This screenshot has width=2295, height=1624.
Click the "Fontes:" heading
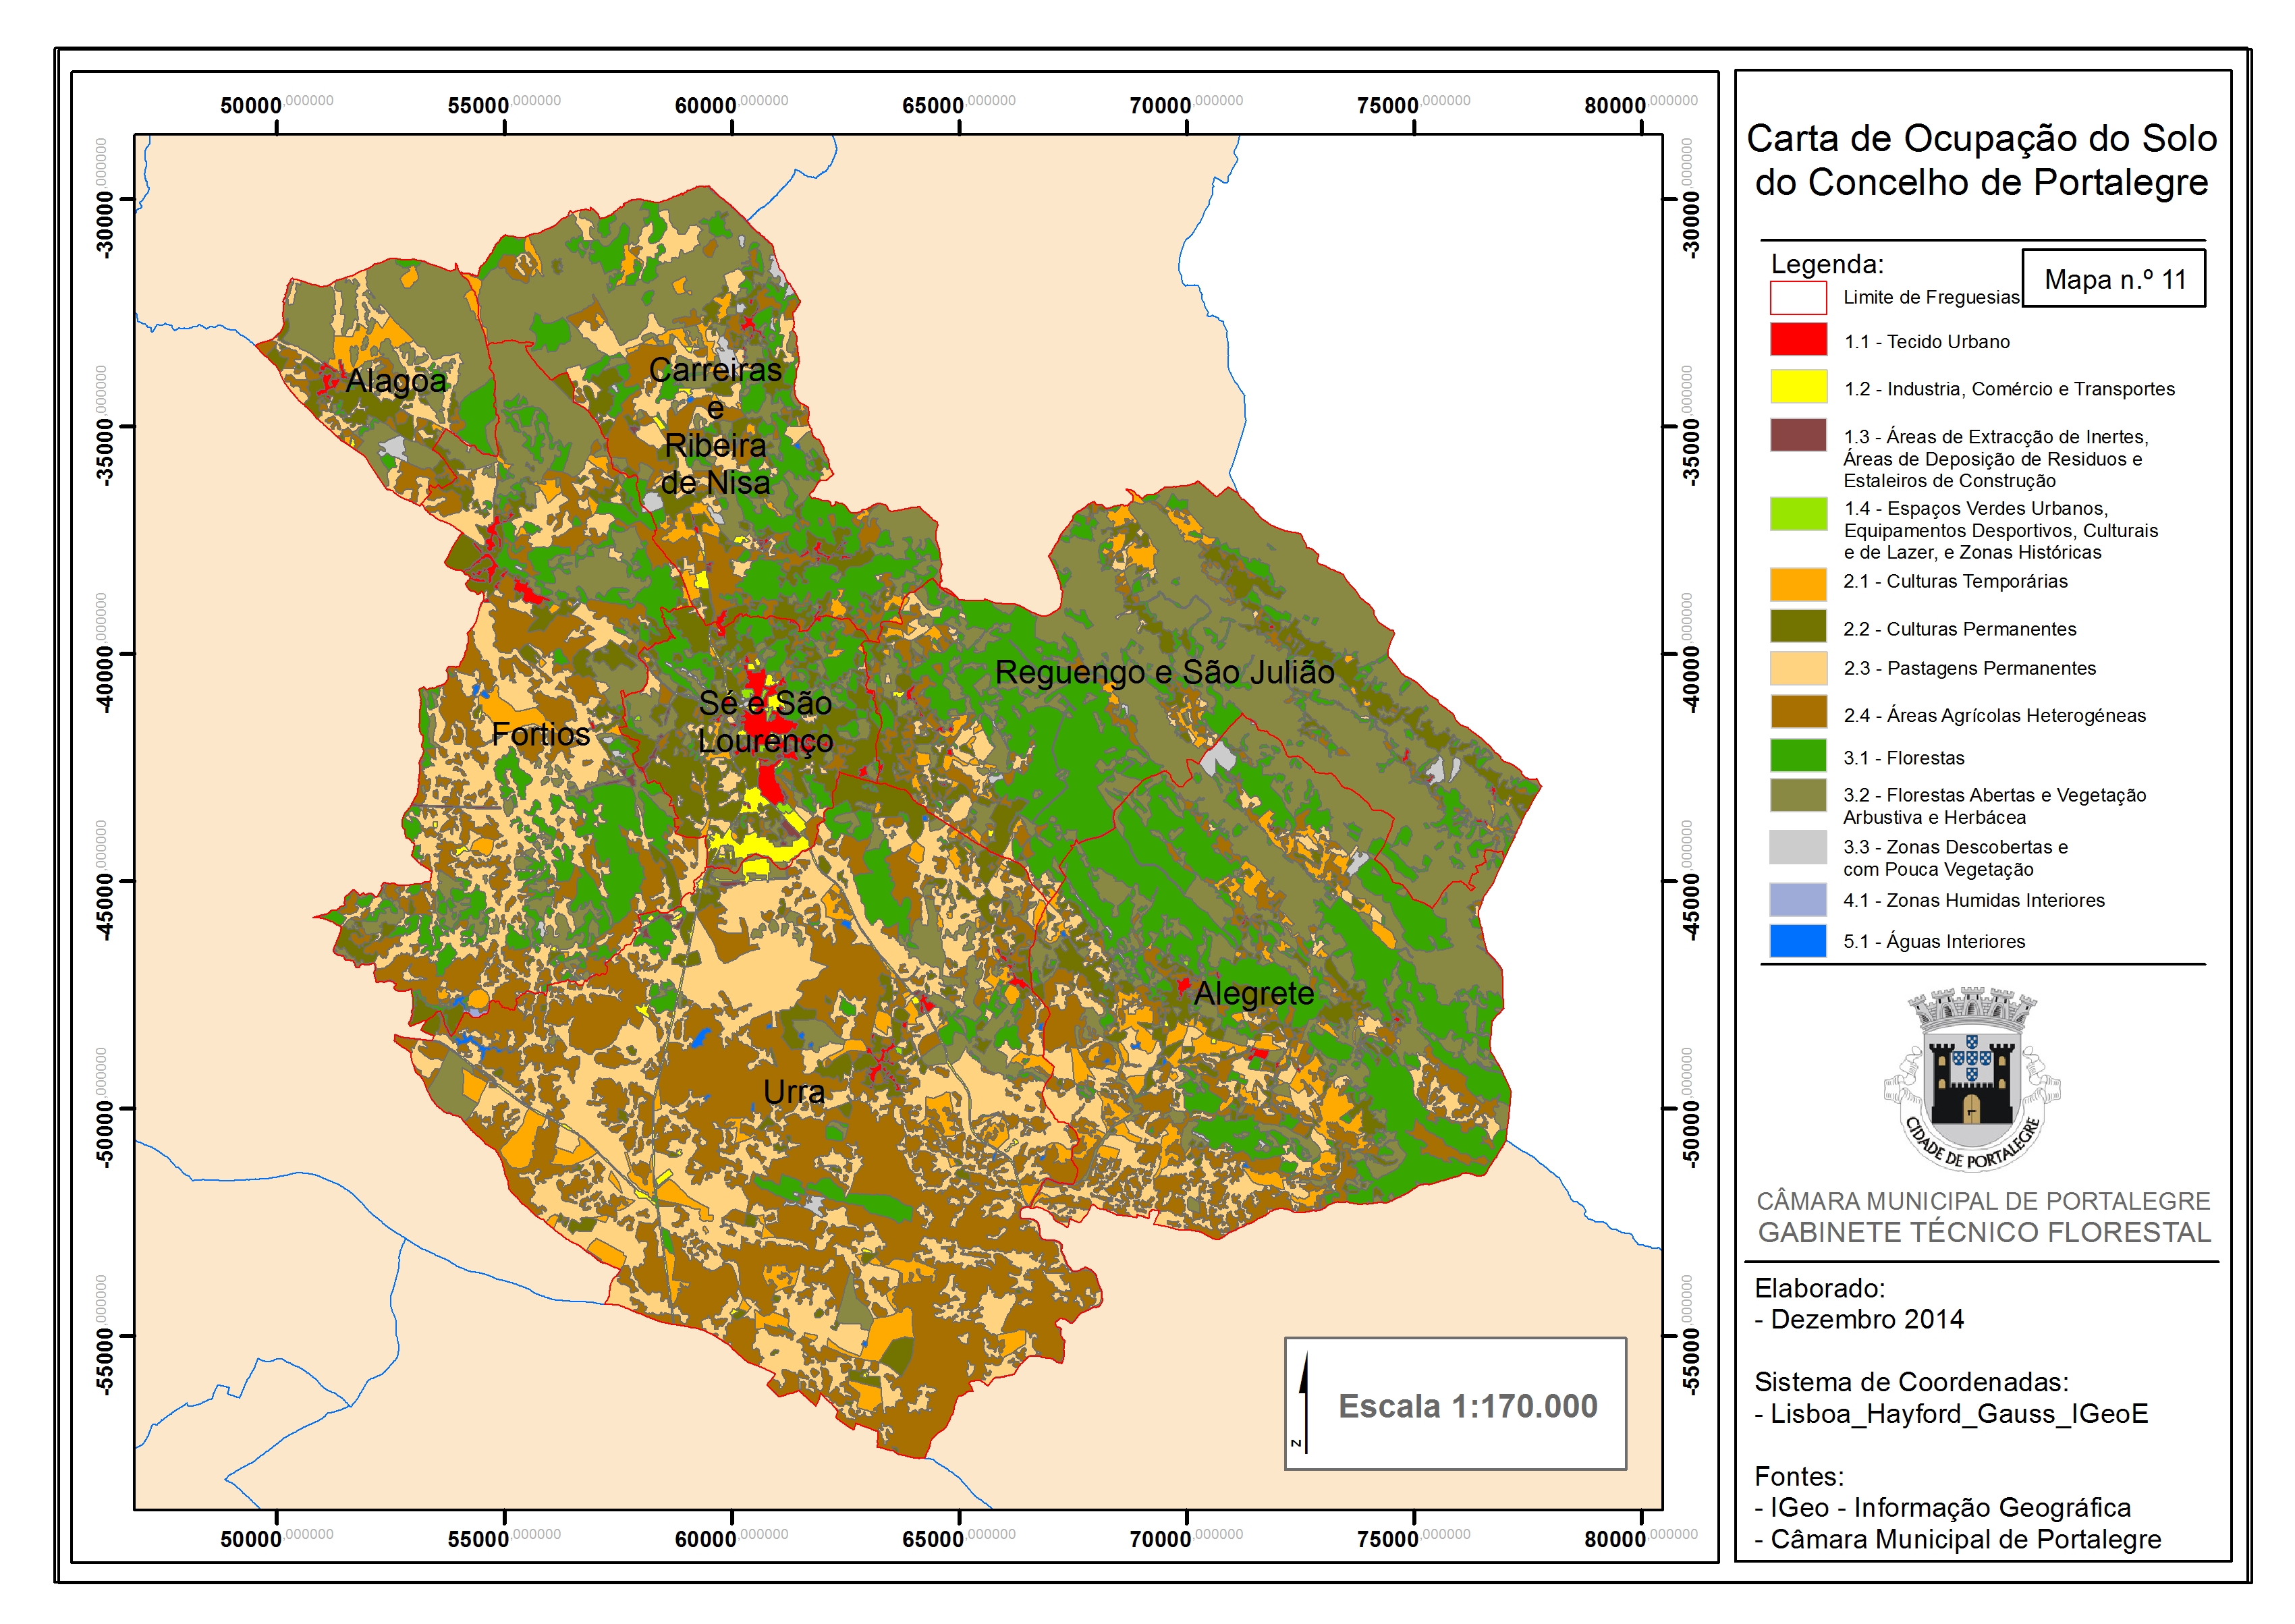point(1799,1476)
